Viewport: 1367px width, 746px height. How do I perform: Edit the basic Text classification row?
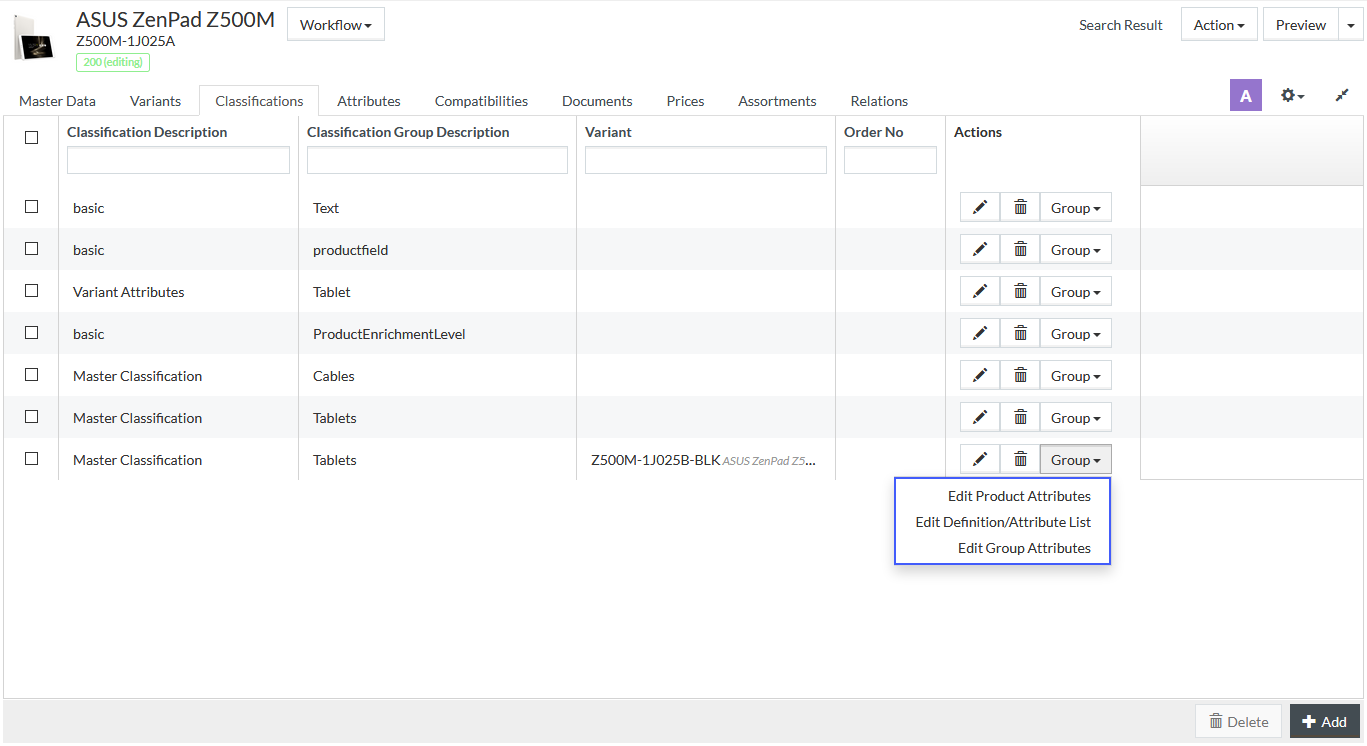980,208
